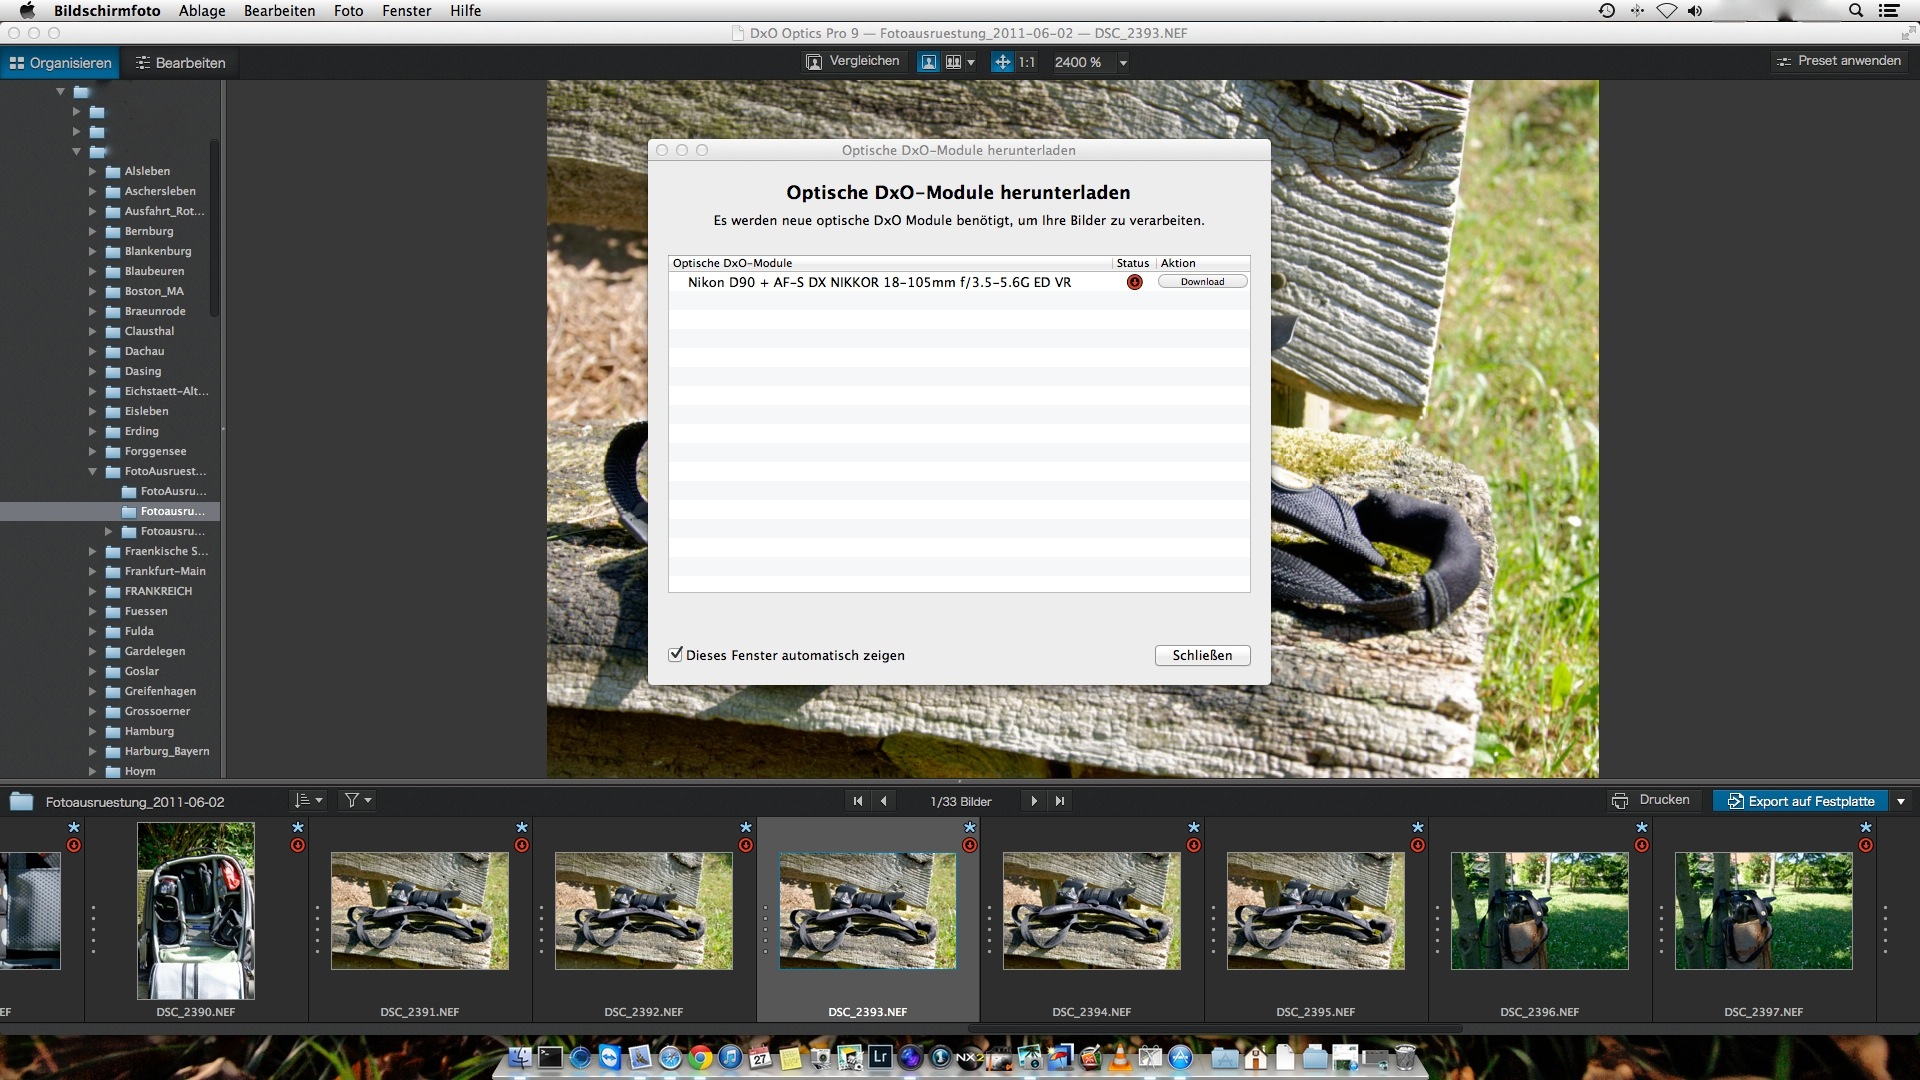Close the dialog with Schließen
Screen dimensions: 1920x1080
(x=1202, y=655)
